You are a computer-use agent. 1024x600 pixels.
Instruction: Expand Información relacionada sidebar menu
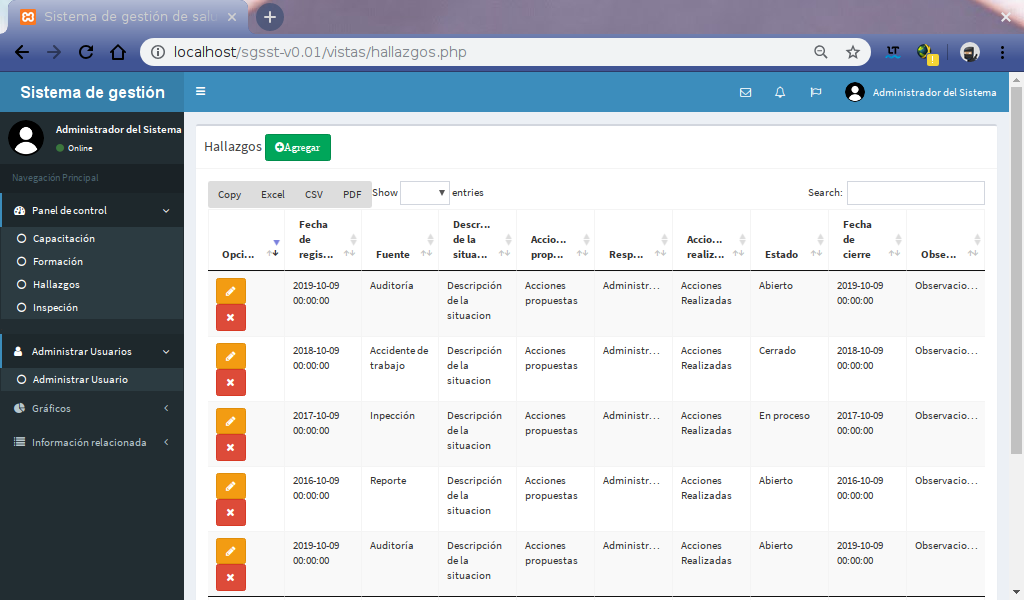[x=92, y=442]
